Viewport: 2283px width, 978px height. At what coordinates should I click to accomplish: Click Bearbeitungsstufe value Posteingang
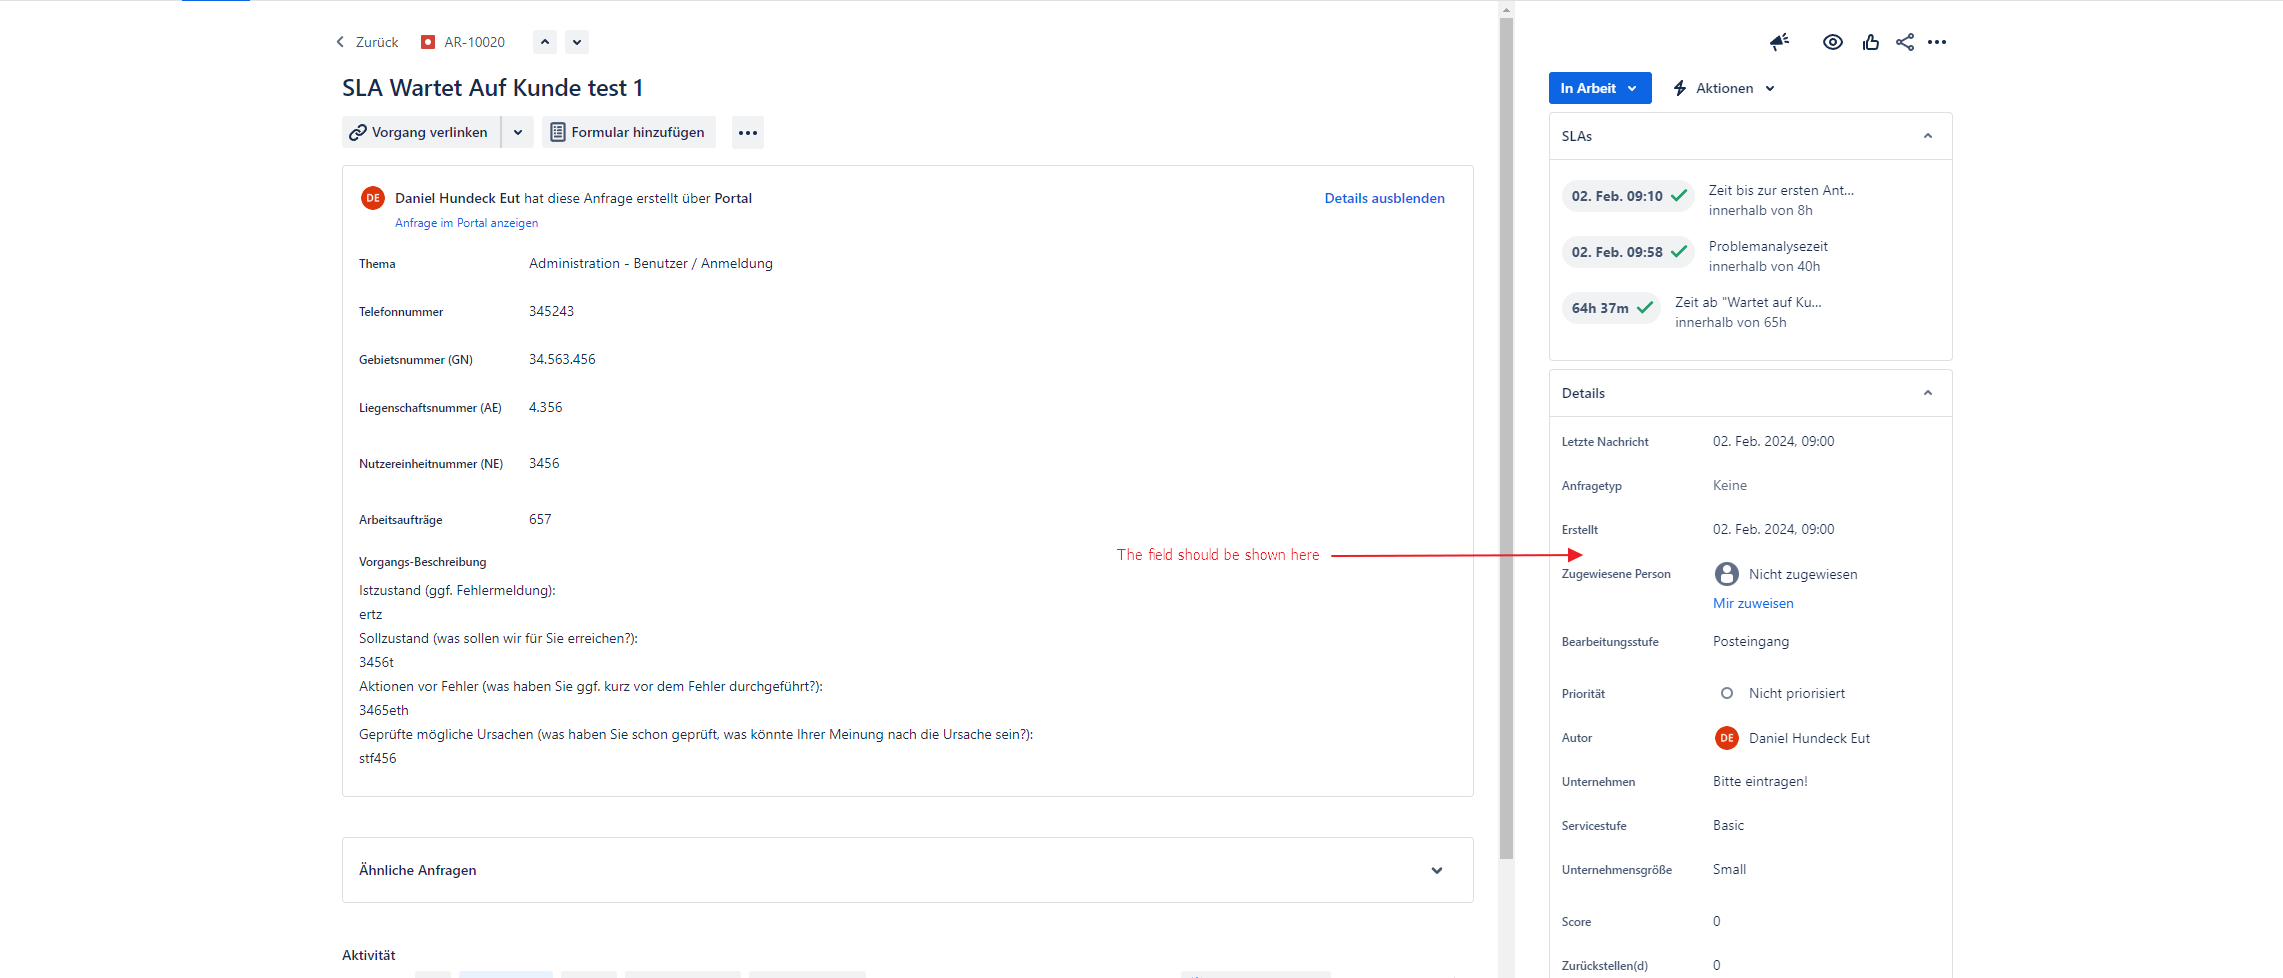tap(1751, 641)
